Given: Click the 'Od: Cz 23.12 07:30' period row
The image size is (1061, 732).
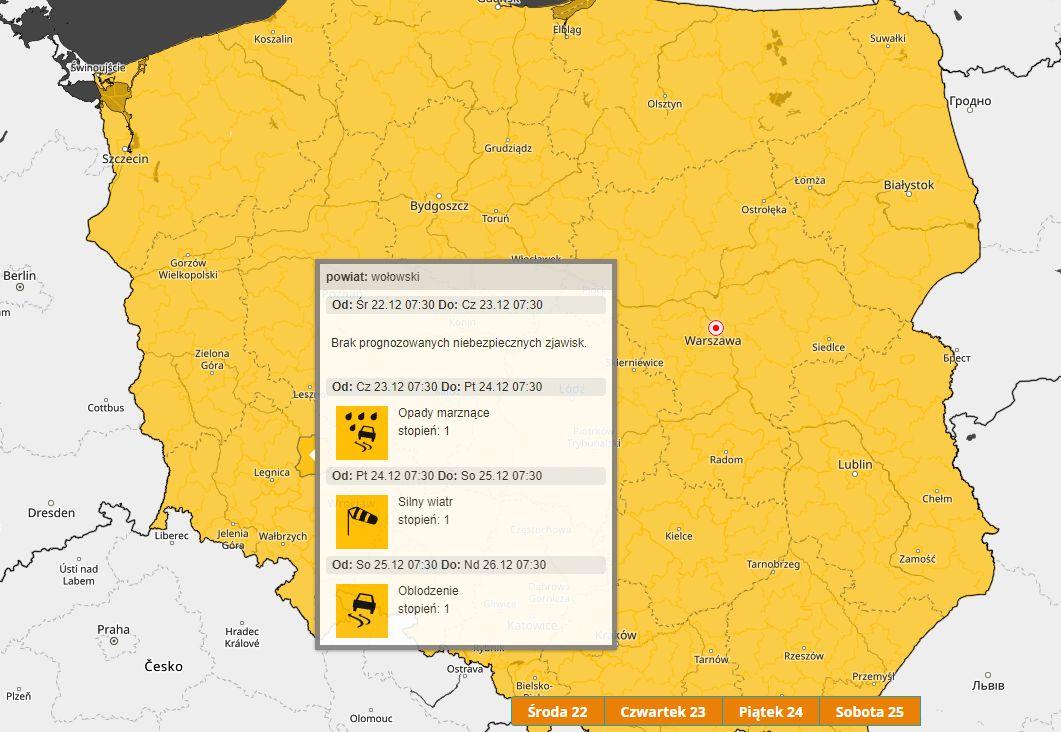Looking at the screenshot, I should click(466, 387).
